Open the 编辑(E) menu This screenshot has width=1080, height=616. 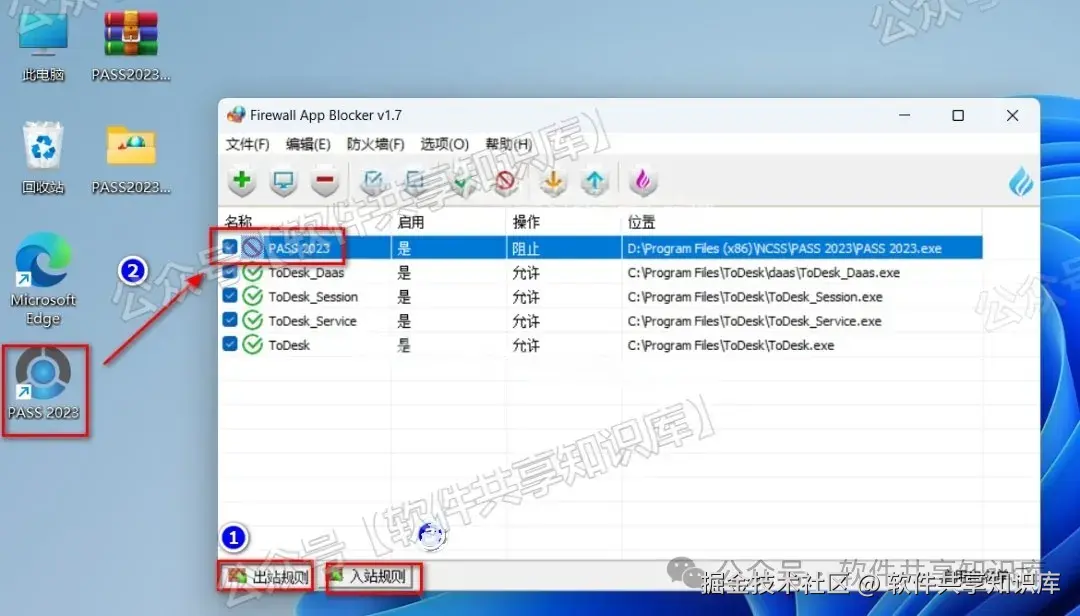coord(308,145)
